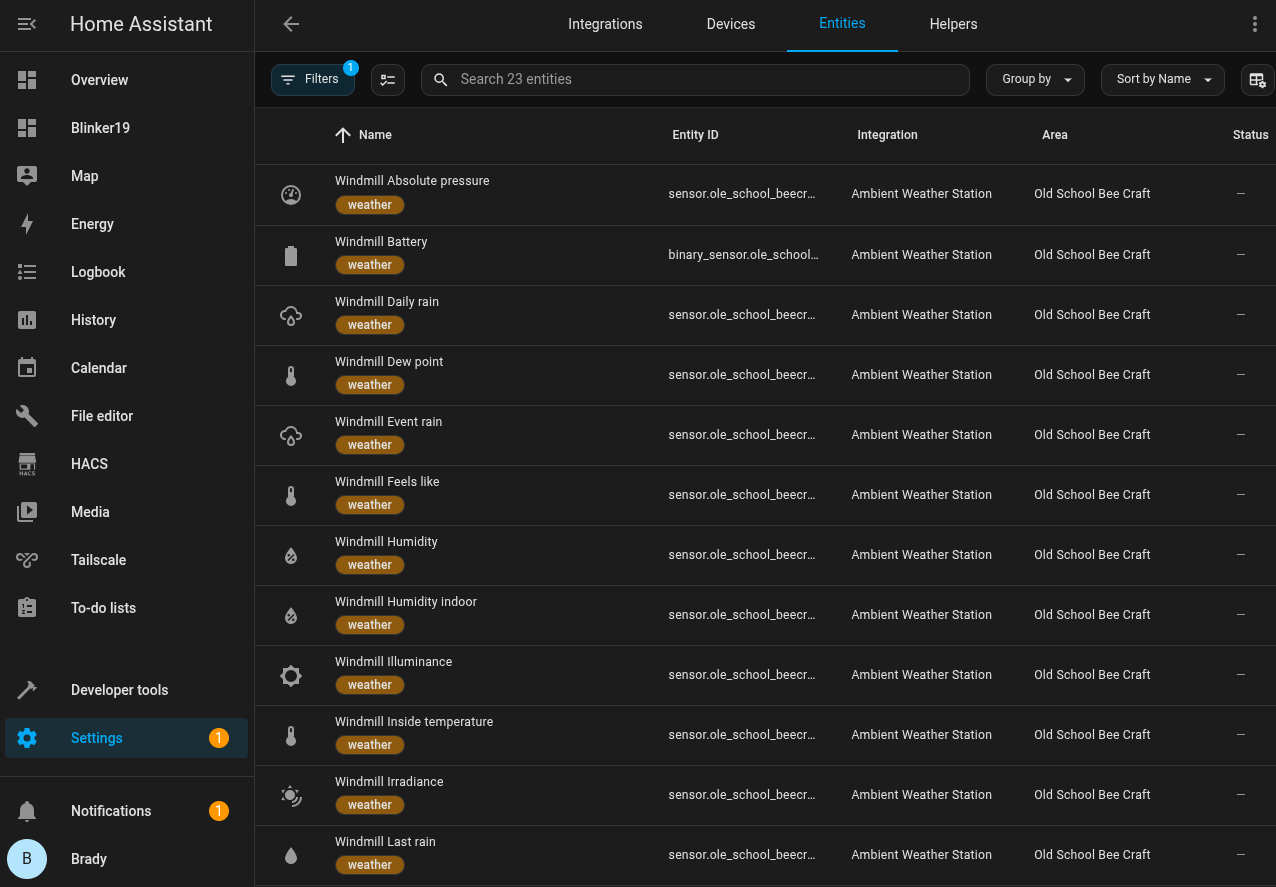Open the Tailscale icon
1276x887 pixels.
[27, 560]
